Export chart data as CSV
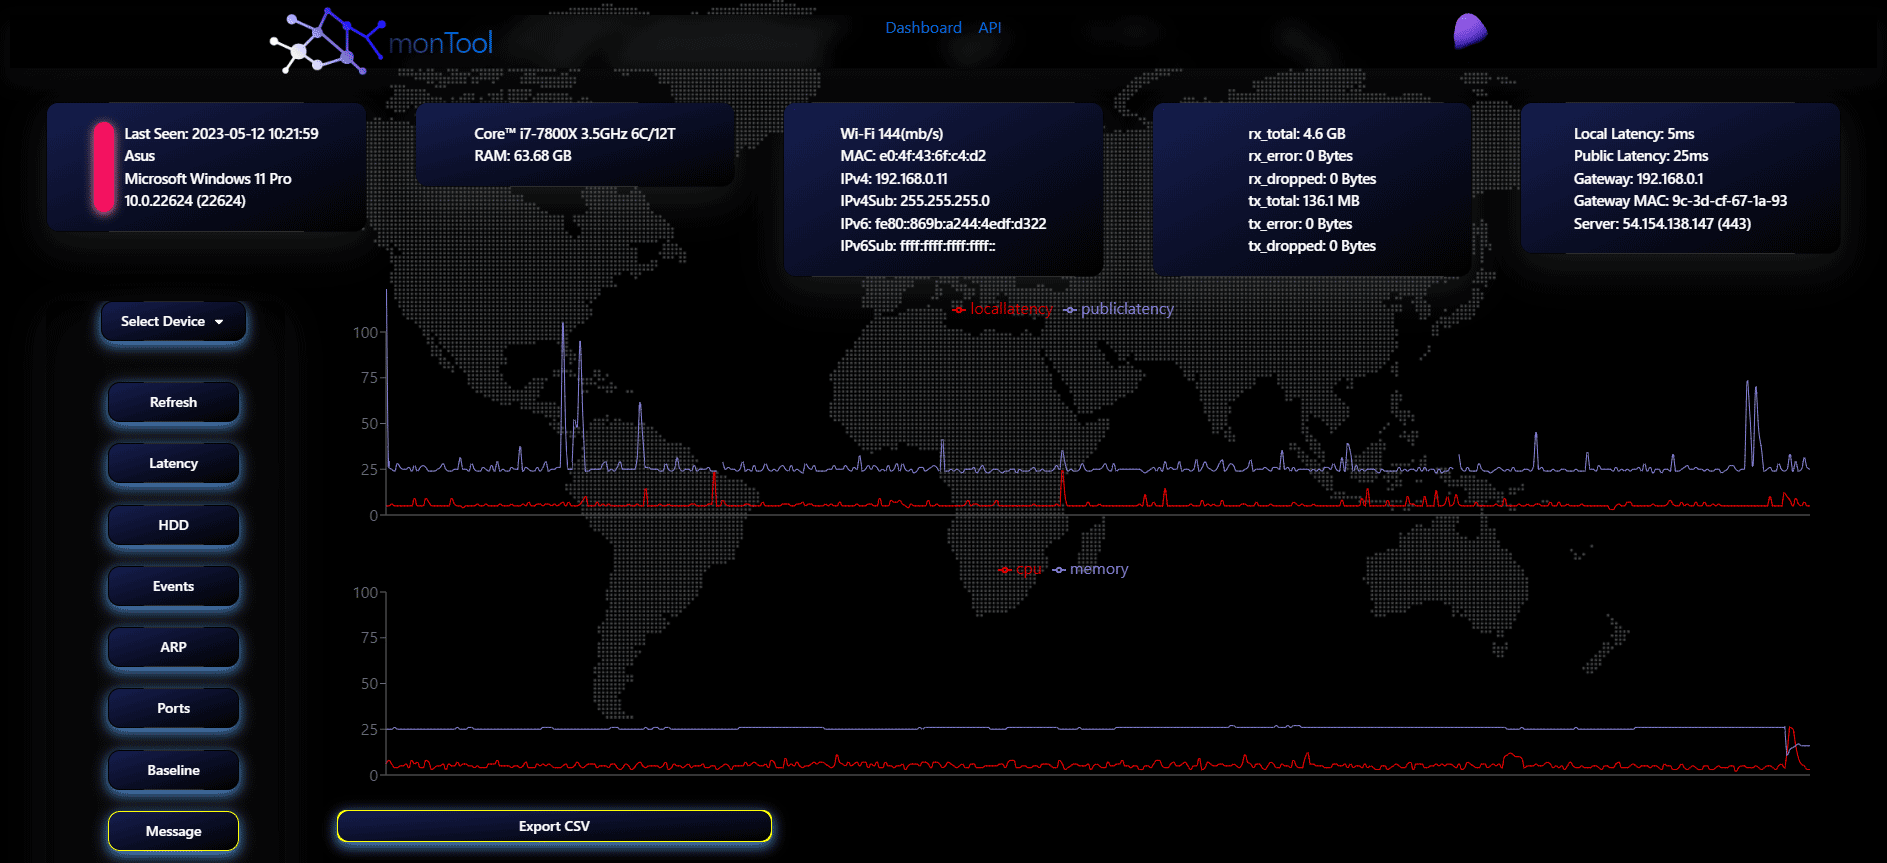This screenshot has width=1887, height=863. point(554,827)
